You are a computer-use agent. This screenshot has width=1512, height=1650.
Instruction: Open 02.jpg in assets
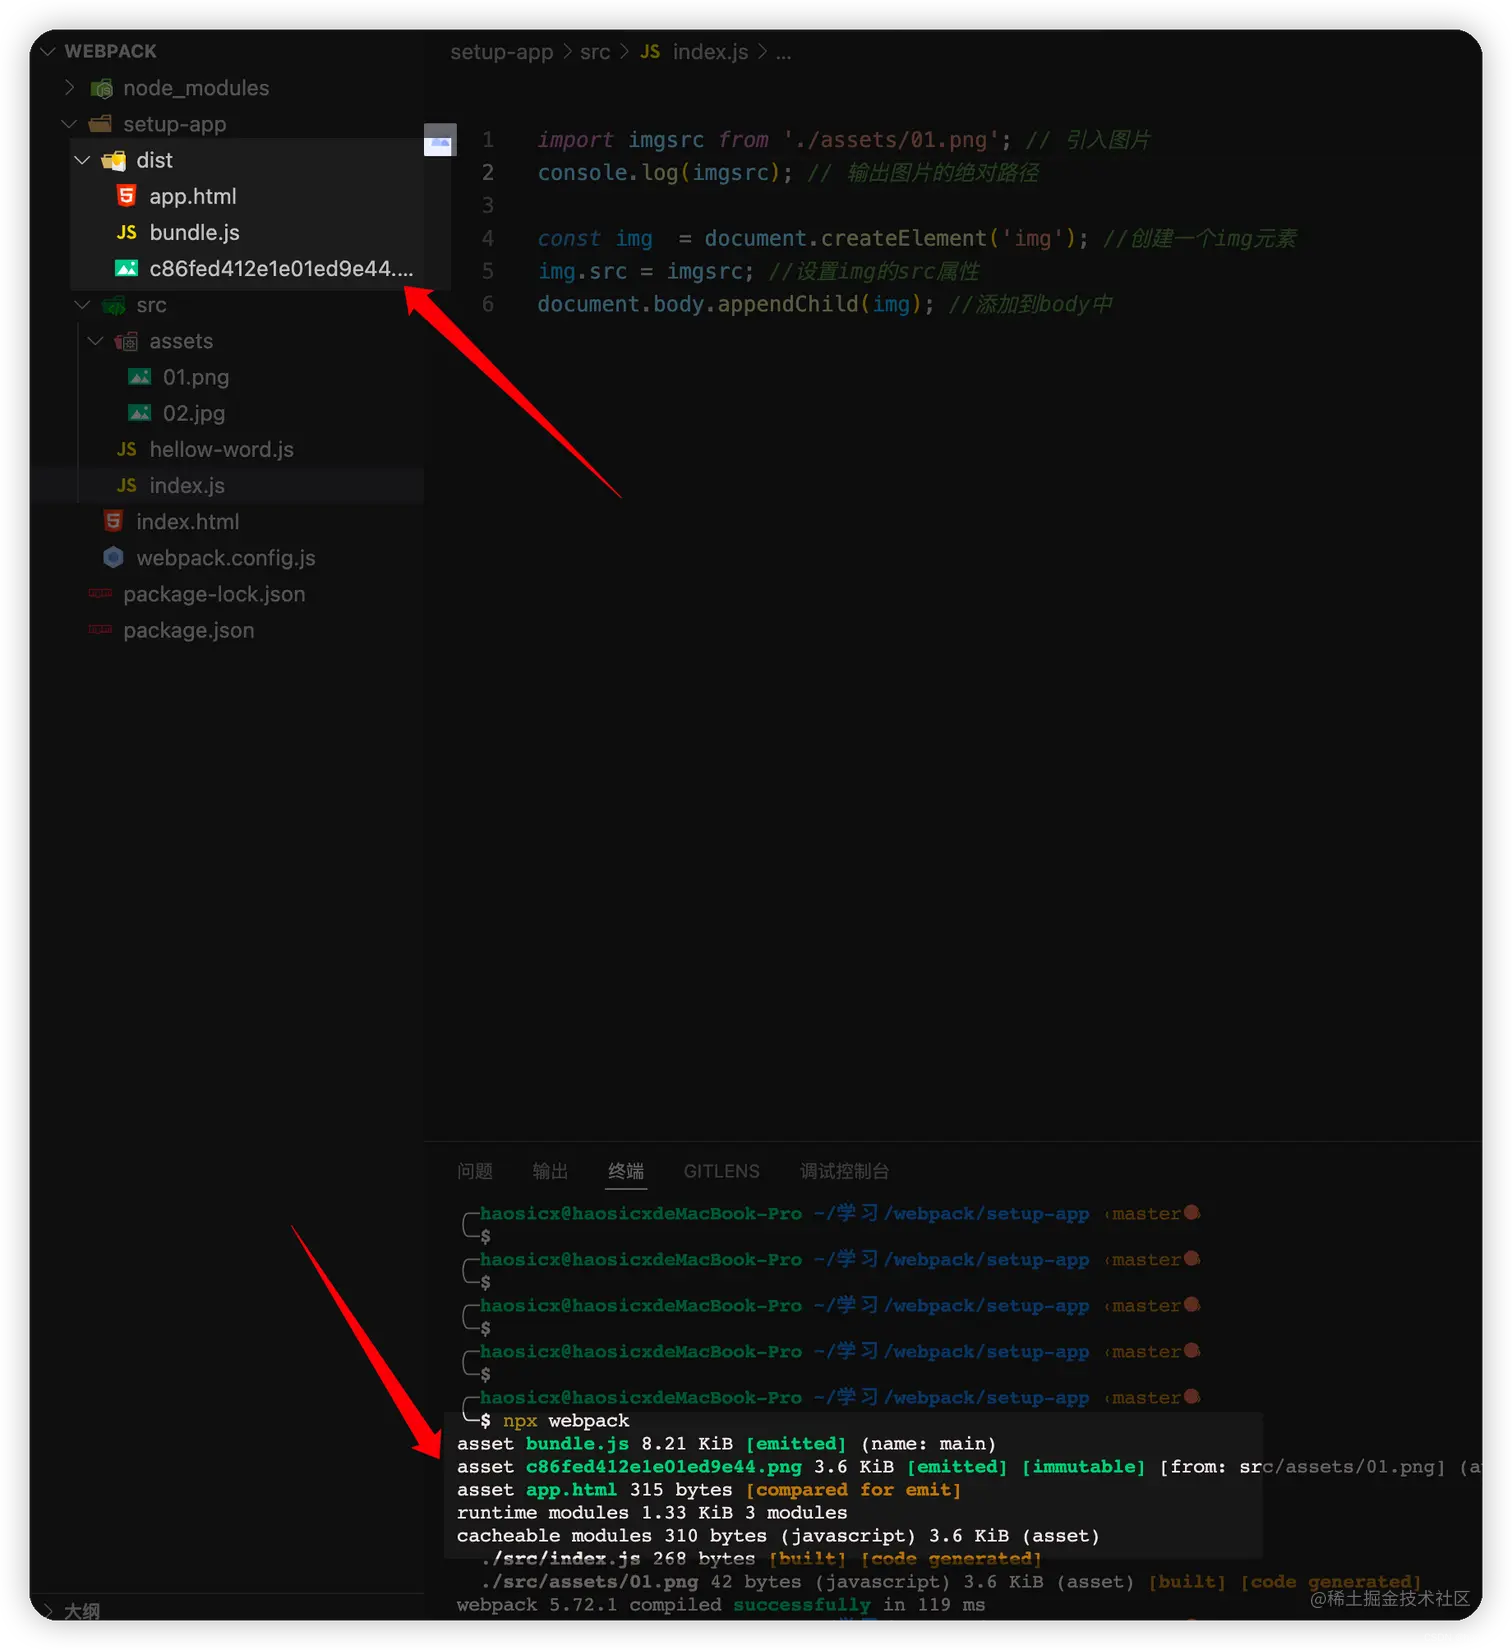click(x=194, y=413)
